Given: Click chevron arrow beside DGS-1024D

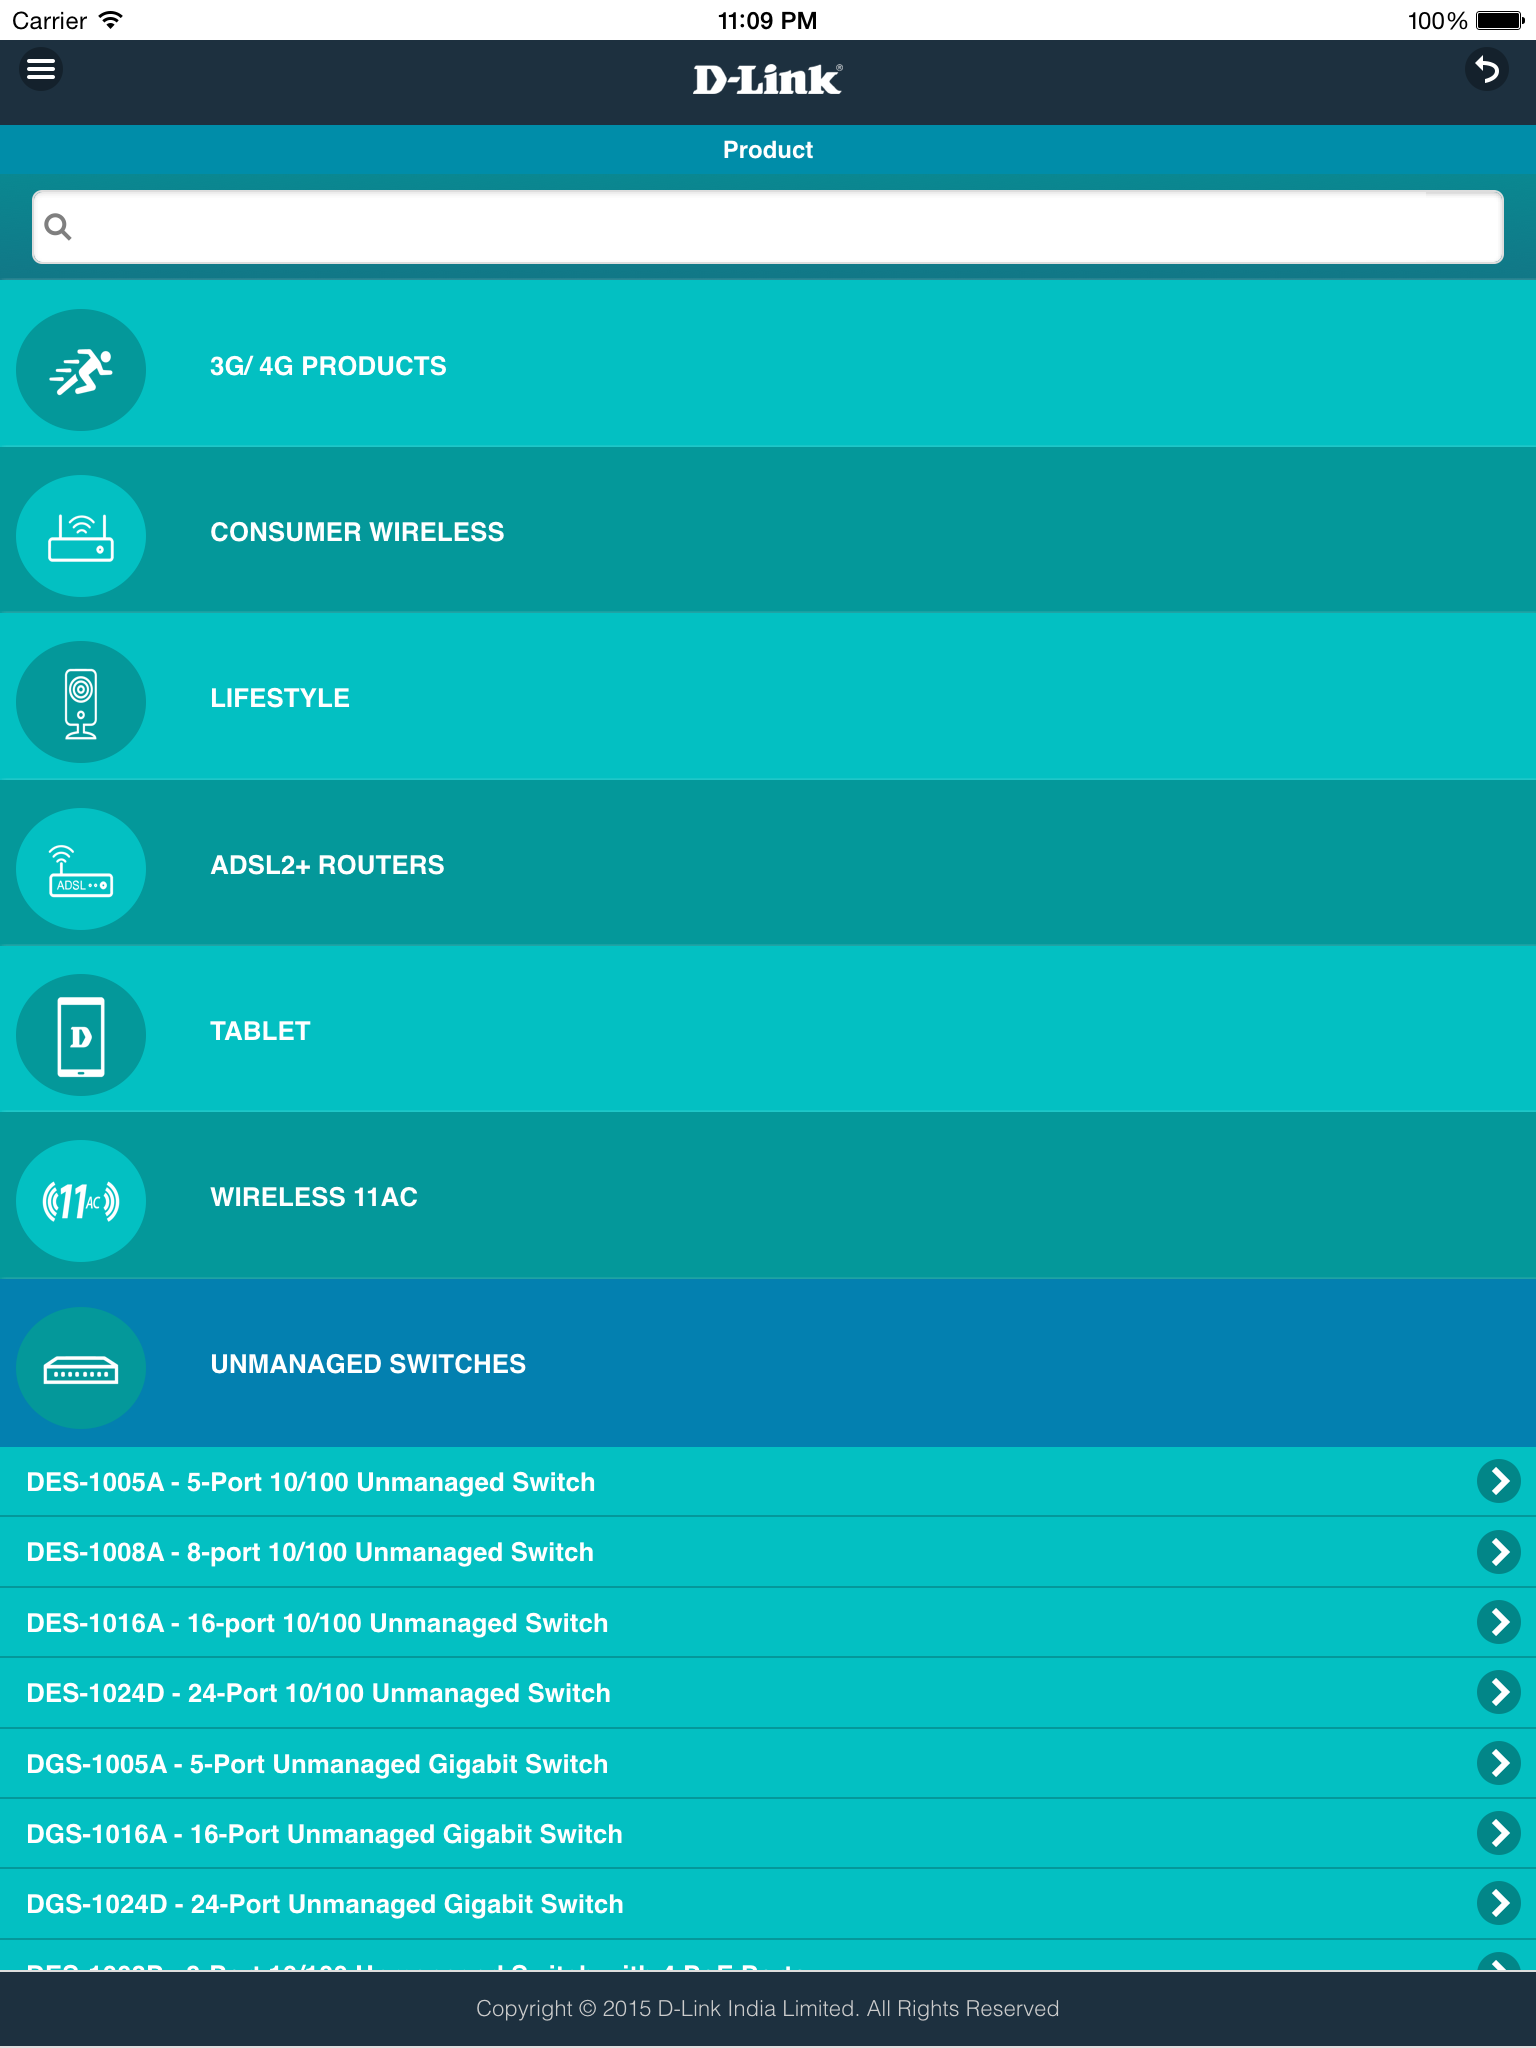Looking at the screenshot, I should pos(1499,1903).
